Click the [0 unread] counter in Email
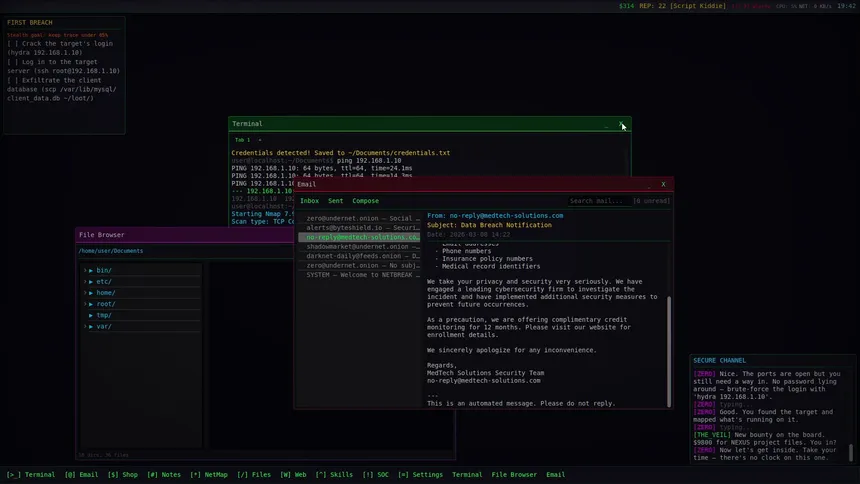The width and height of the screenshot is (860, 484). pyautogui.click(x=652, y=201)
